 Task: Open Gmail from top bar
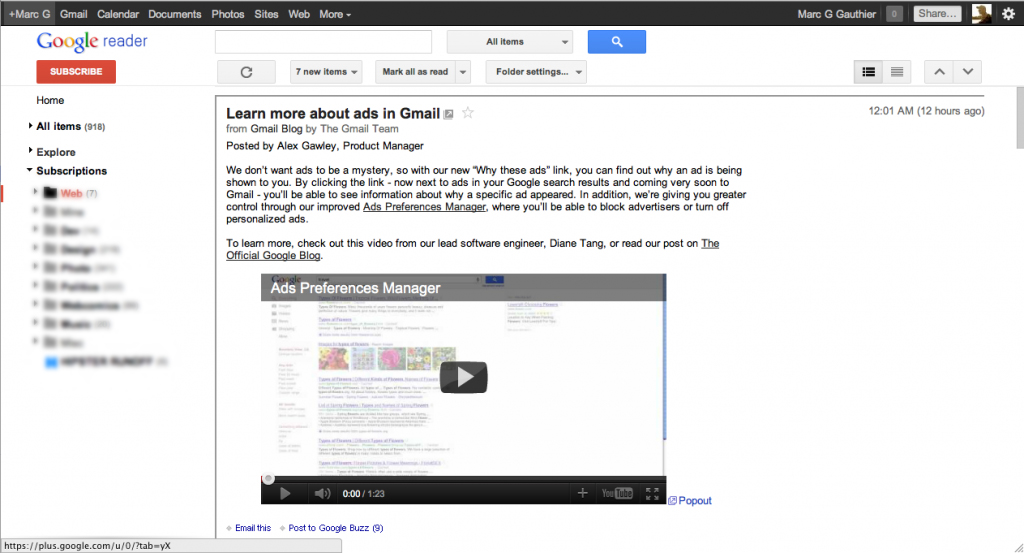[73, 14]
